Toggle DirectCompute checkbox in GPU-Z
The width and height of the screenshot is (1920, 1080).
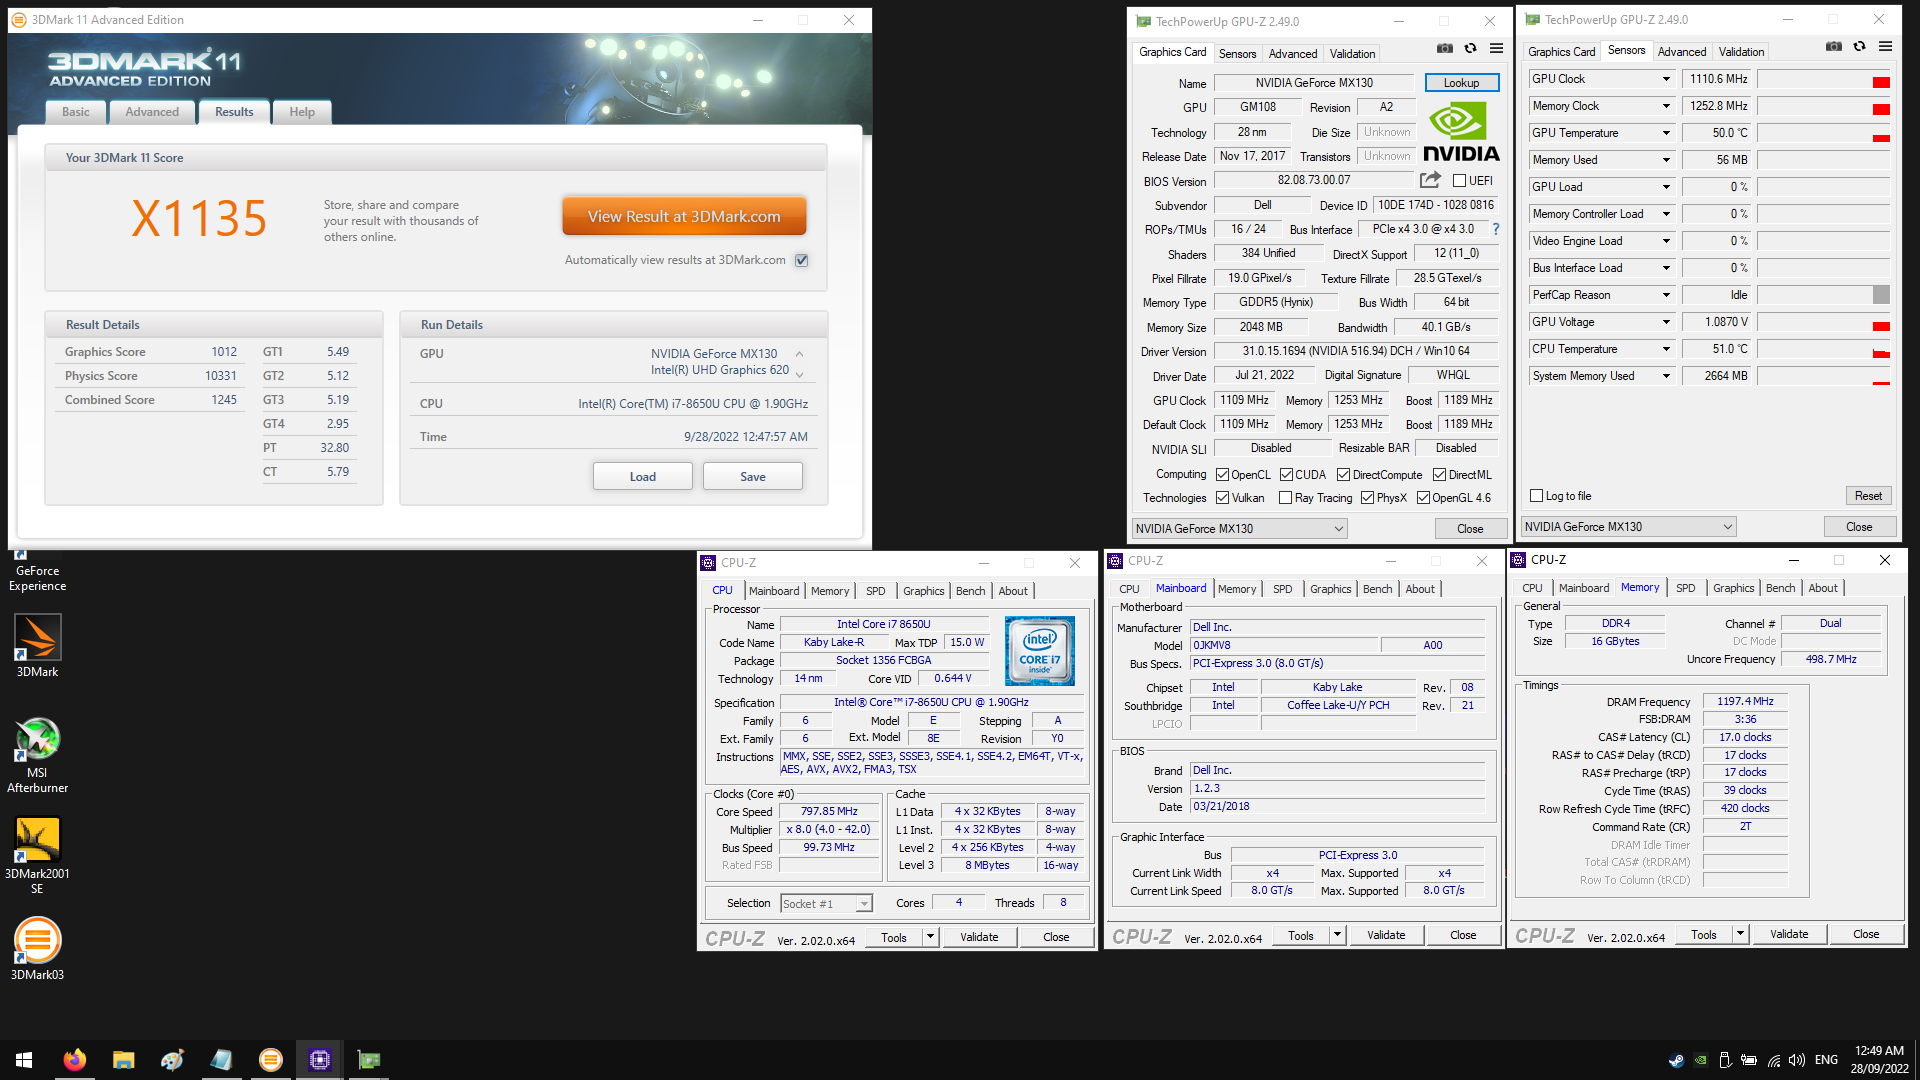point(1343,475)
